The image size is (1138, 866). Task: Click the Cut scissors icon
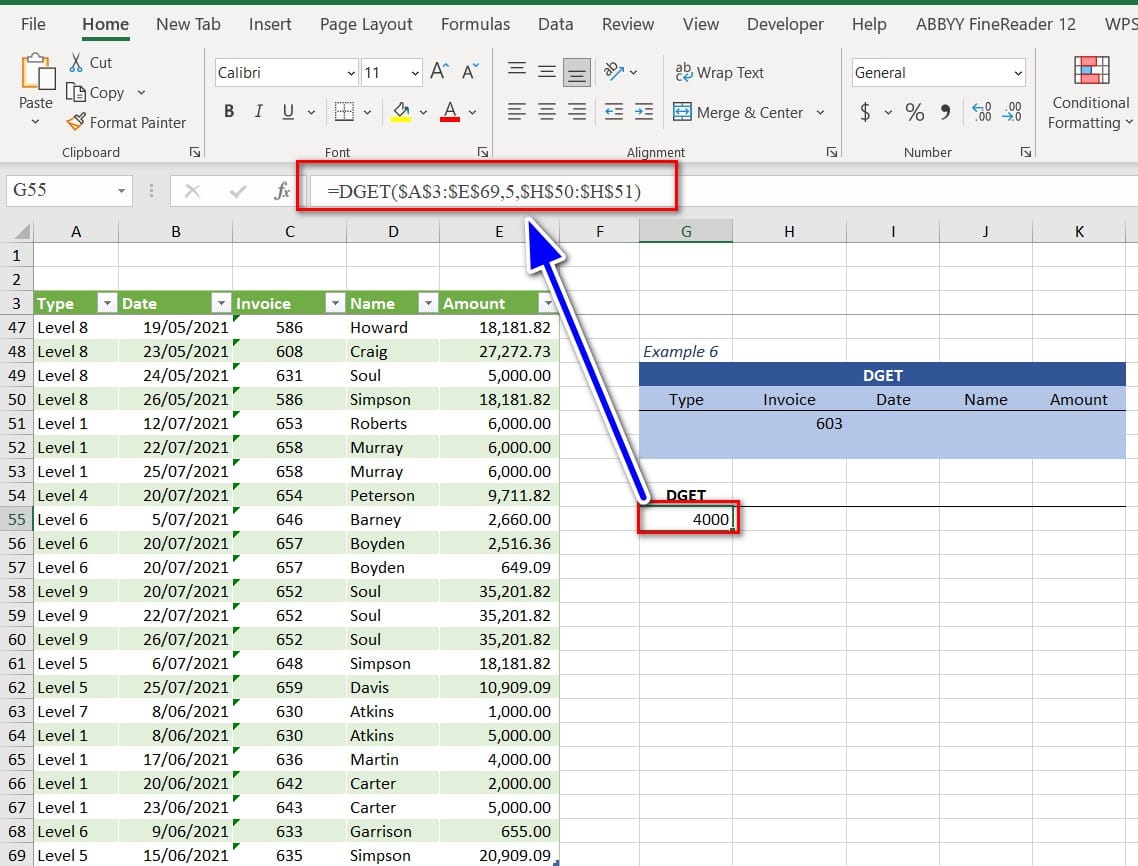(x=76, y=62)
